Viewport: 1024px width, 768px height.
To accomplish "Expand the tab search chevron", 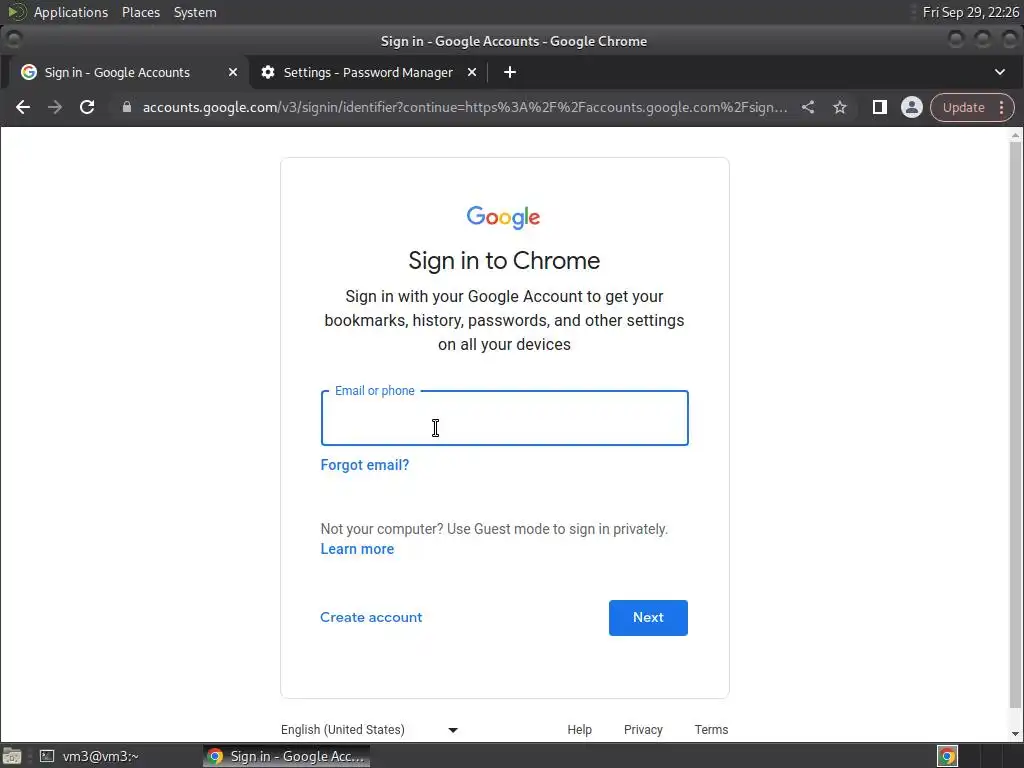I will click(x=1000, y=72).
